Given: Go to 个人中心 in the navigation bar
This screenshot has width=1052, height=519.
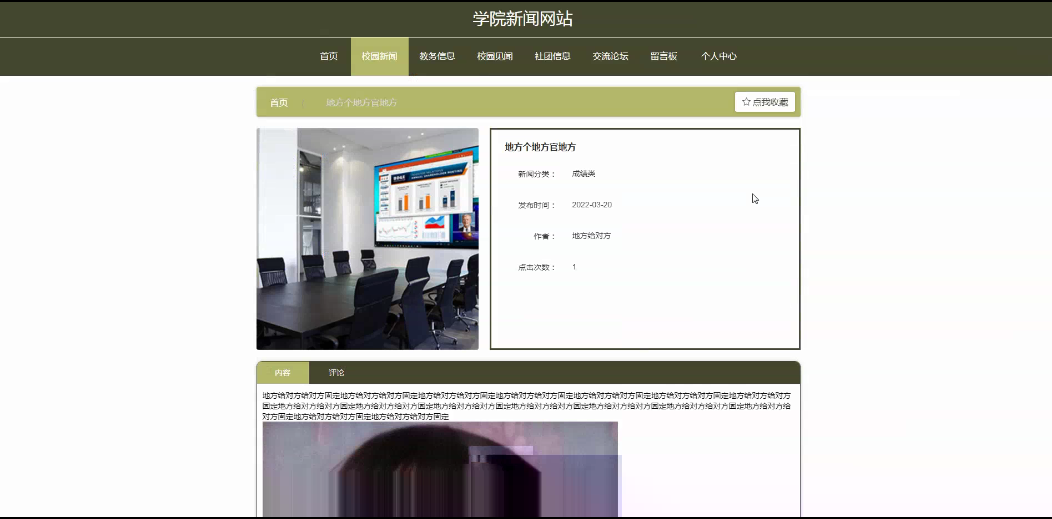Looking at the screenshot, I should [x=719, y=56].
